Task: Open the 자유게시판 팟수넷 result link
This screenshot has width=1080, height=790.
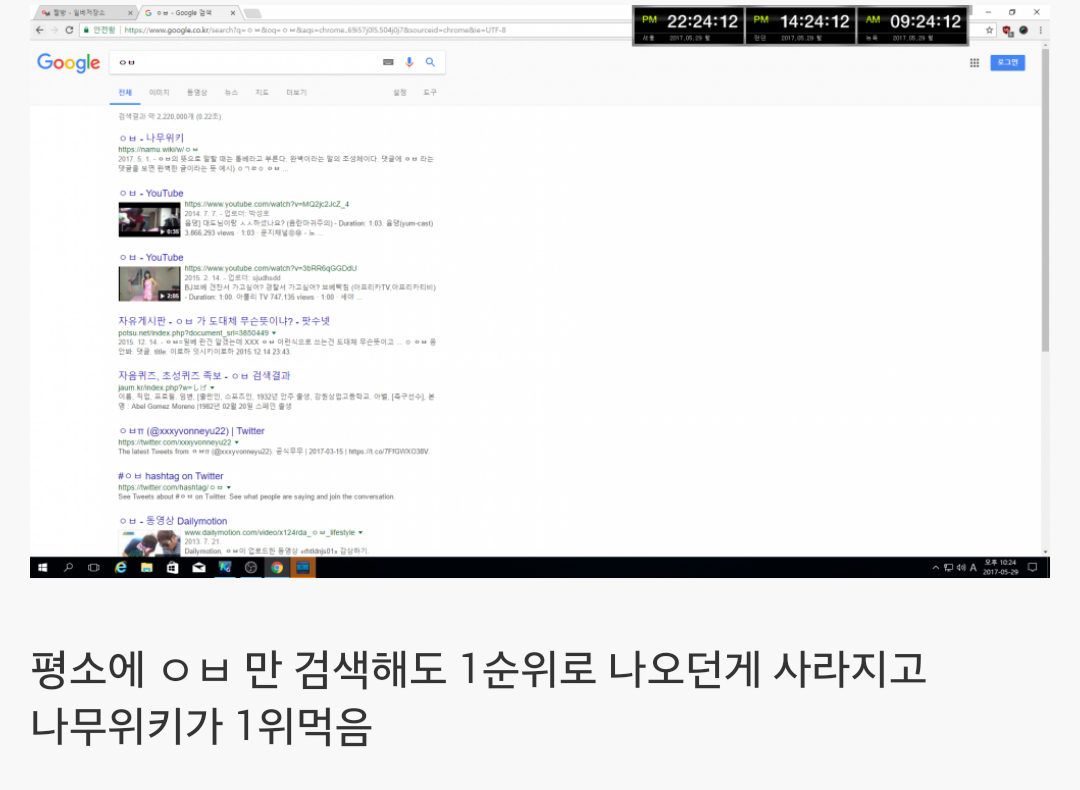Action: point(224,321)
